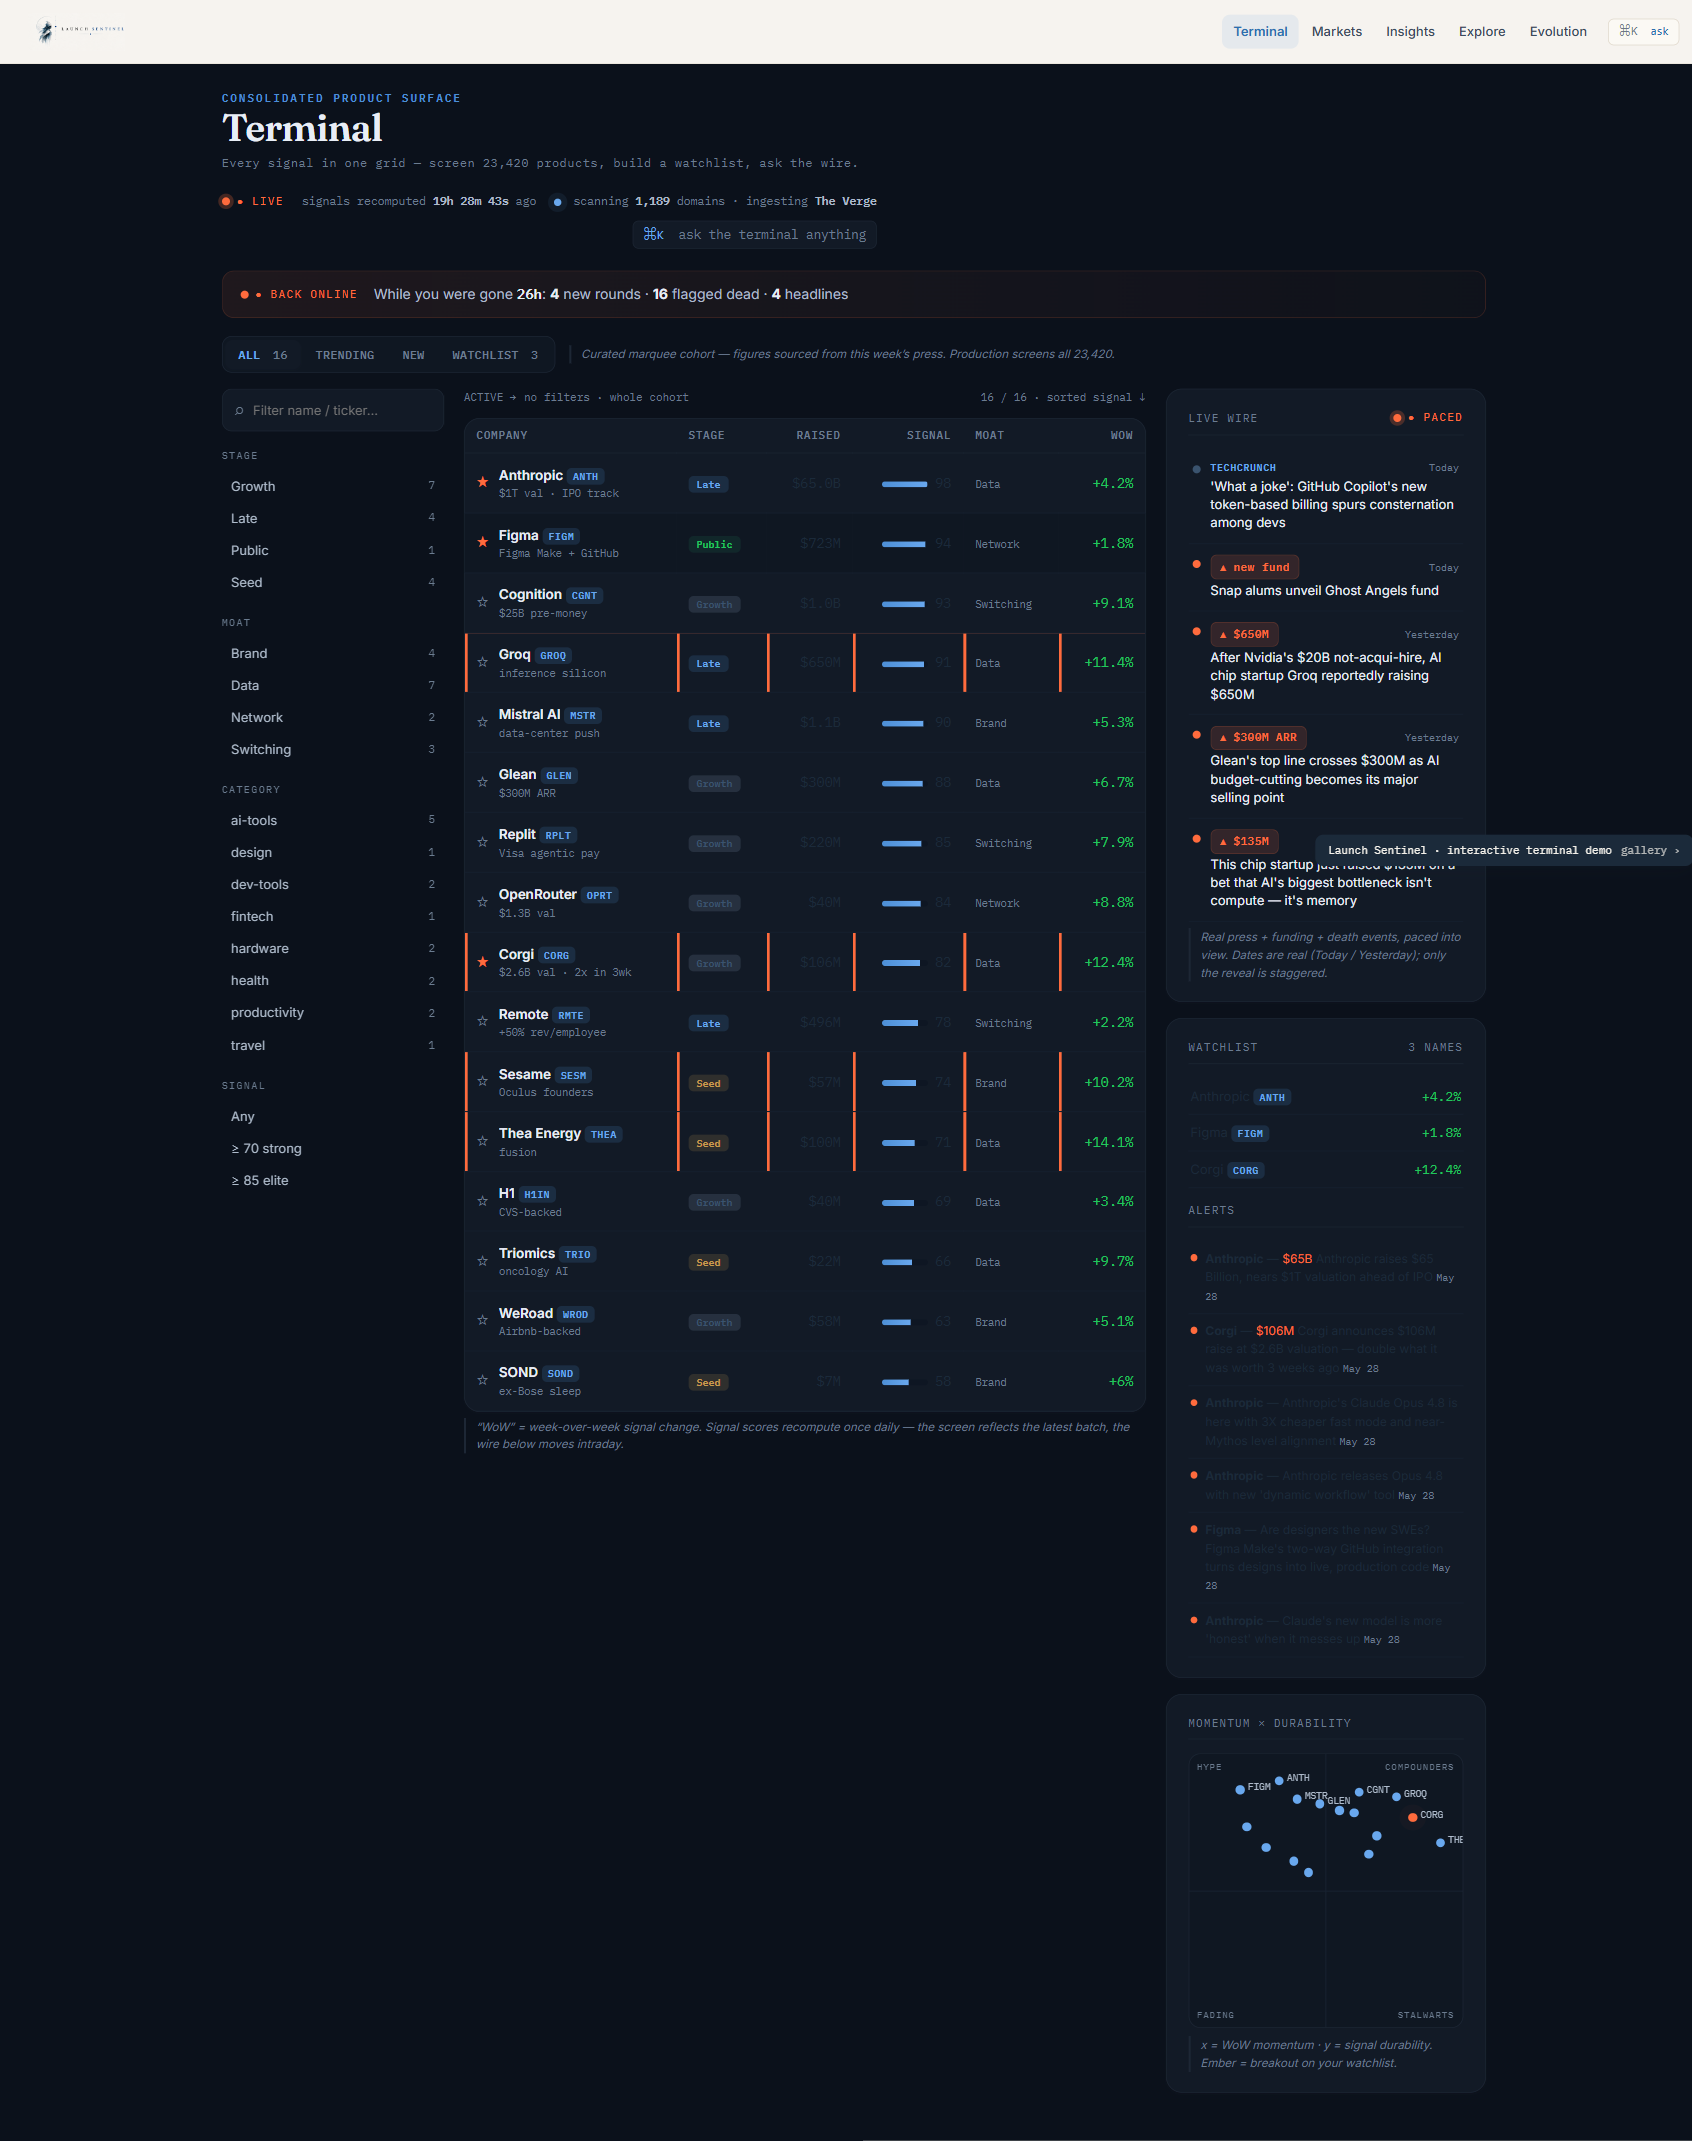Unstar the Corgi row

[482, 961]
